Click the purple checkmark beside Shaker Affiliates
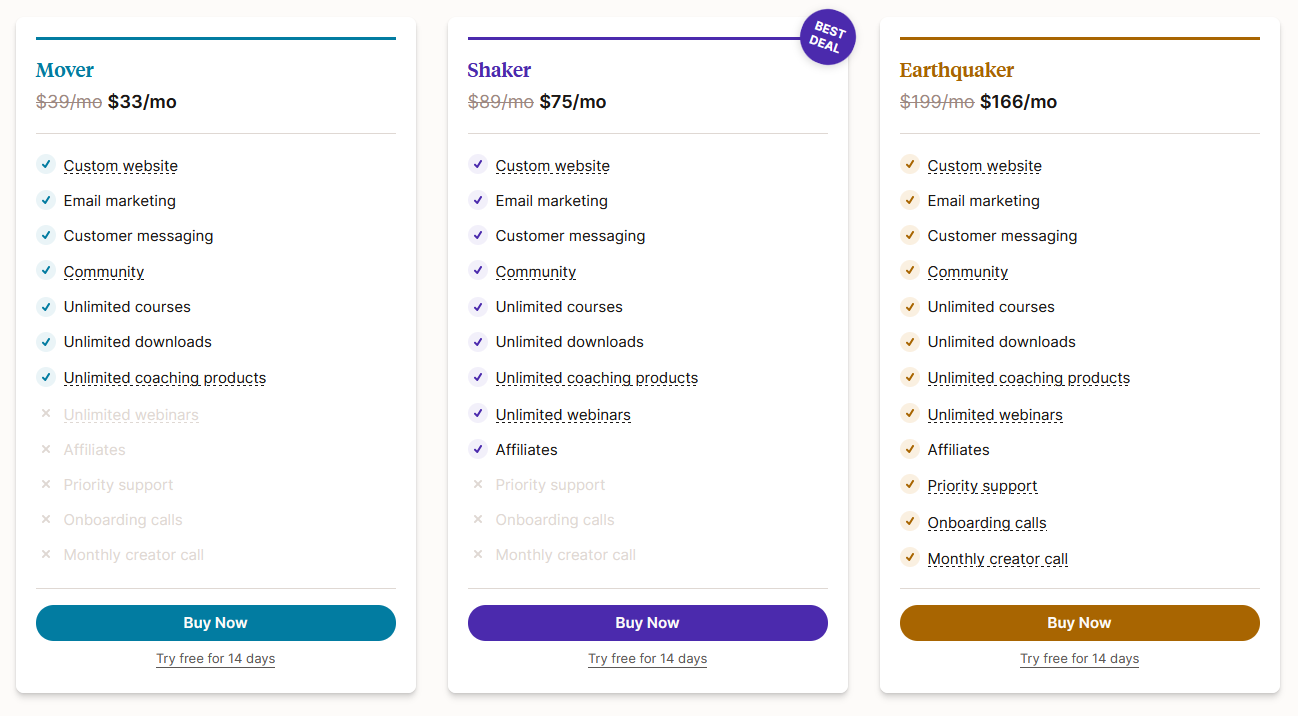Screen dimensions: 1298x716 [477, 449]
